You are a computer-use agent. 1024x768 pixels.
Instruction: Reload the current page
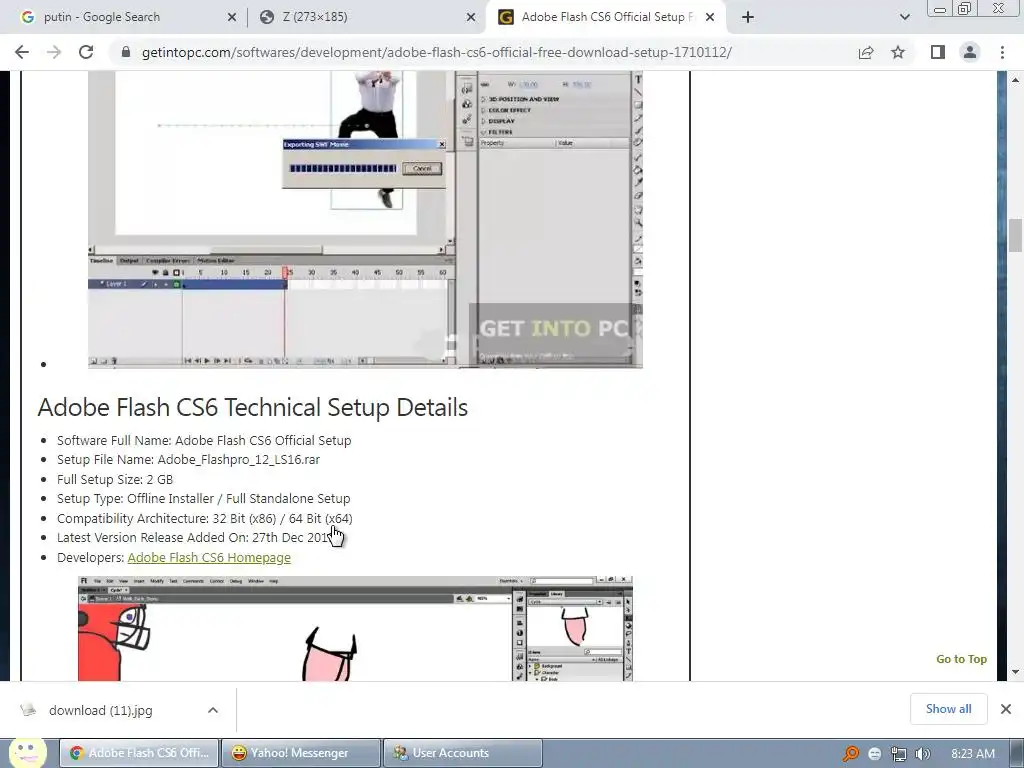86,52
